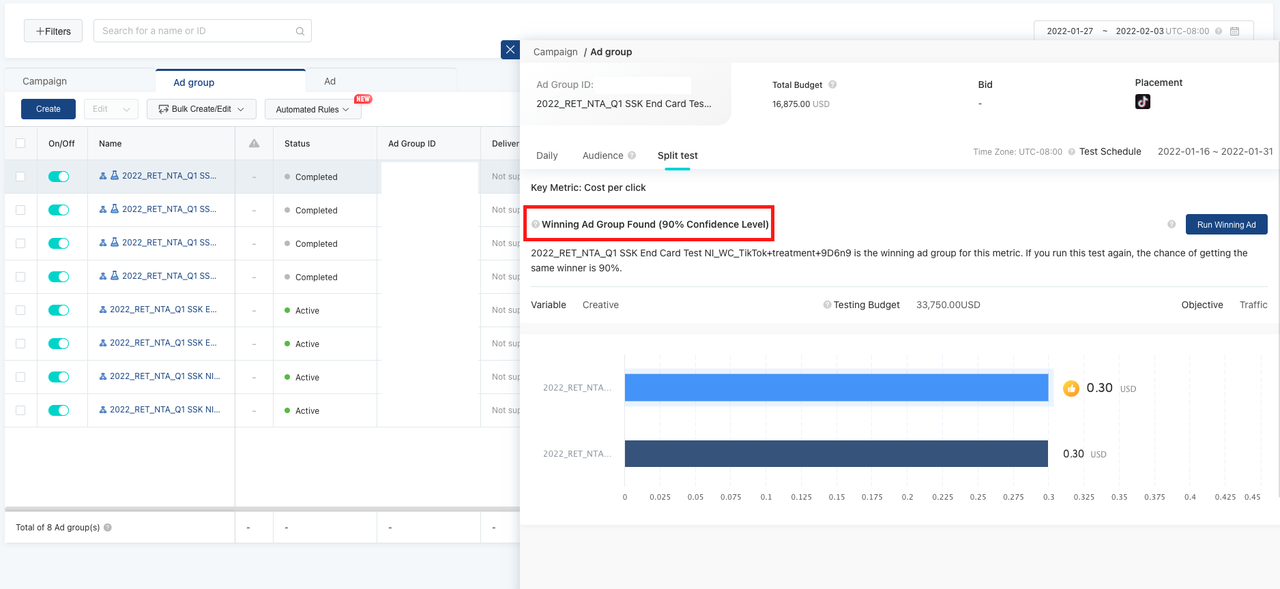Open the Edit dropdown menu
This screenshot has width=1280, height=589.
pyautogui.click(x=110, y=109)
